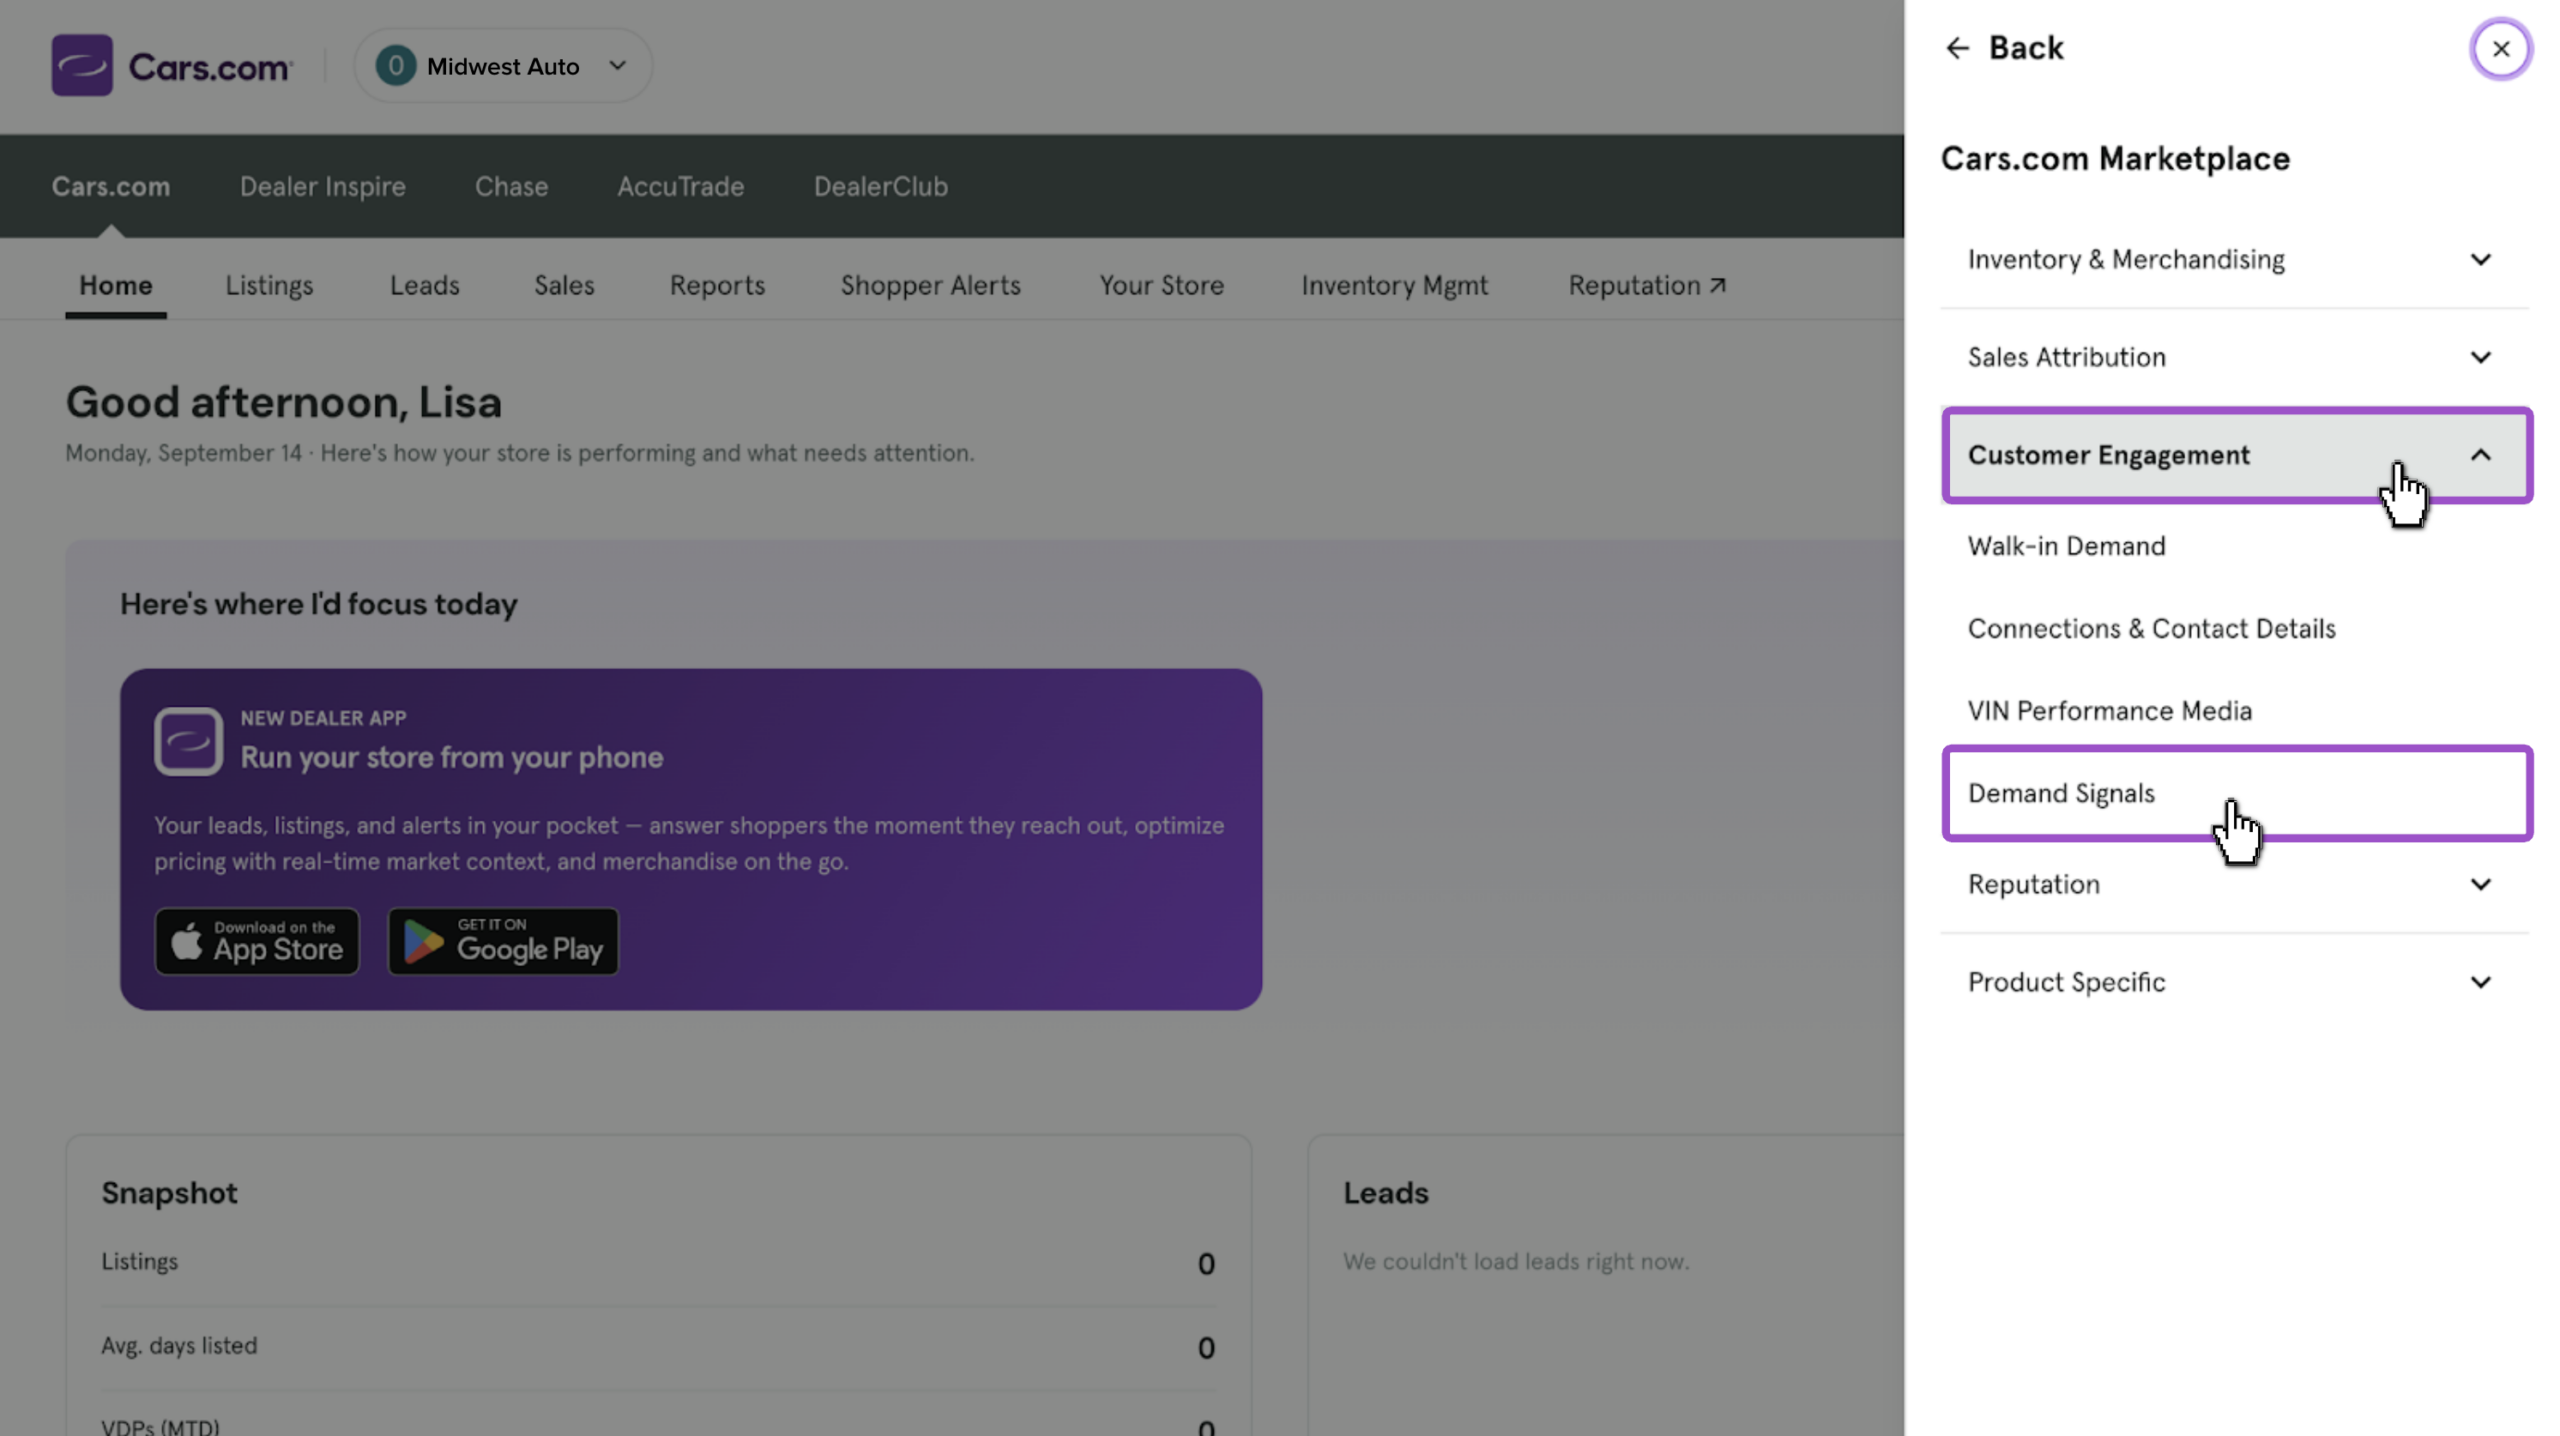Click 'Run your store from your phone'
This screenshot has width=2560, height=1436.
[x=452, y=757]
